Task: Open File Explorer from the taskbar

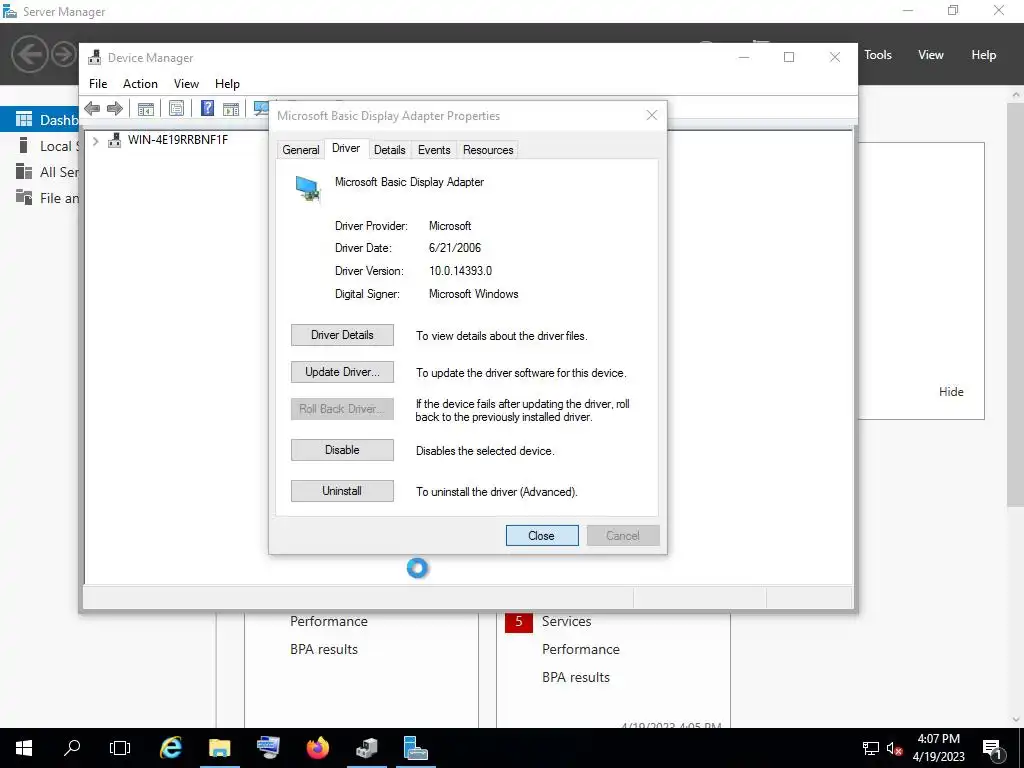Action: tap(220, 748)
